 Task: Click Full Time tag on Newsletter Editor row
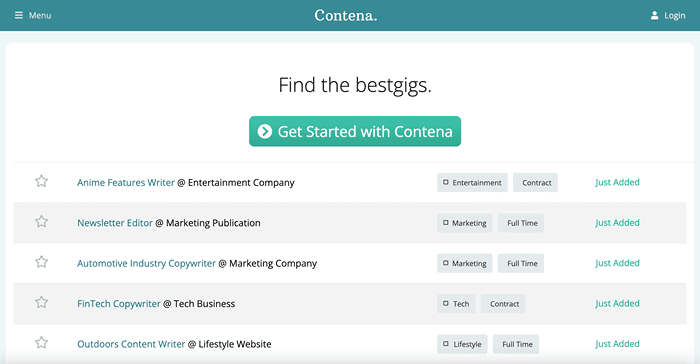[x=521, y=223]
